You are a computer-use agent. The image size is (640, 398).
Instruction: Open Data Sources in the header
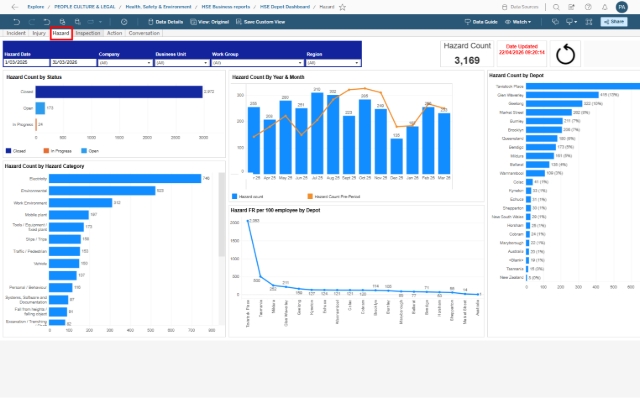coord(520,7)
